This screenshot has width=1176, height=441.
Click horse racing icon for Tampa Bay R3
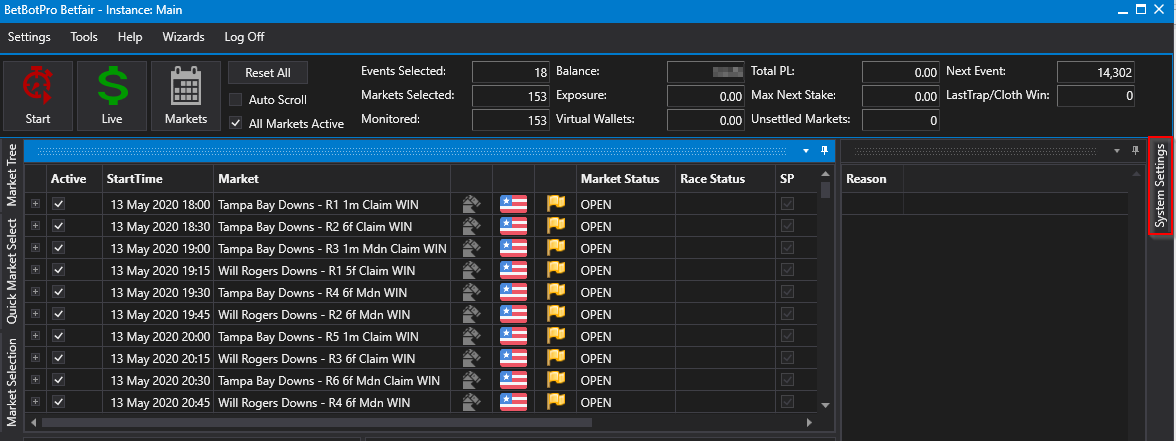coord(471,248)
